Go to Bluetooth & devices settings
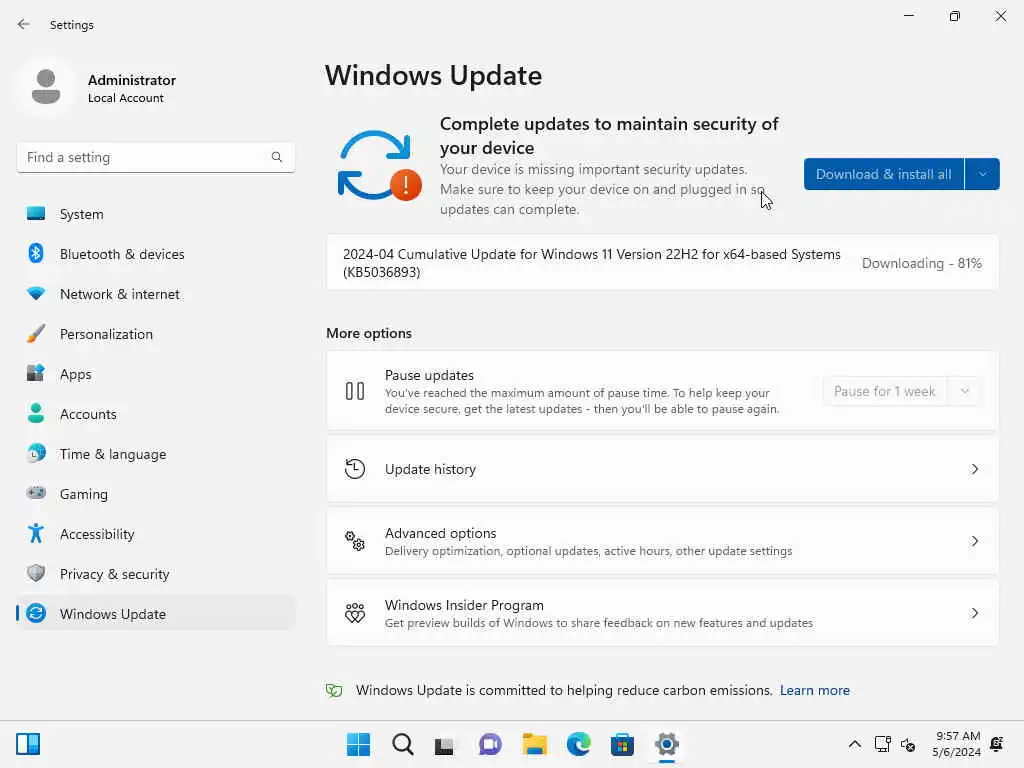The height and width of the screenshot is (768, 1024). click(x=155, y=253)
